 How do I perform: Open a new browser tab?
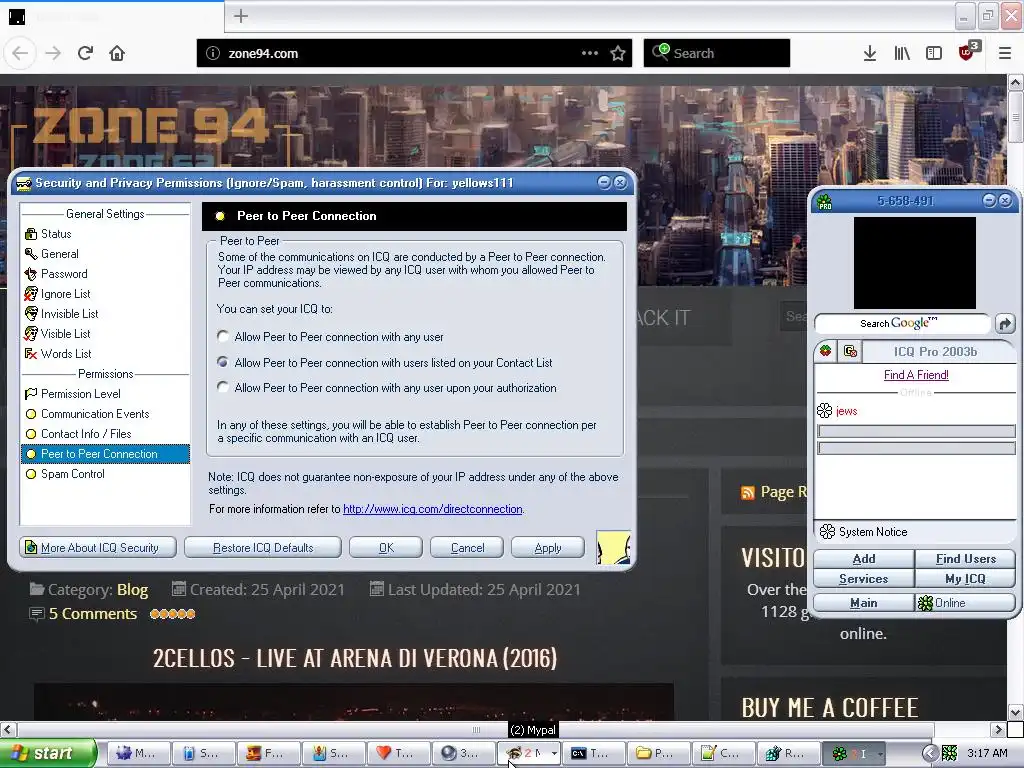tap(240, 16)
